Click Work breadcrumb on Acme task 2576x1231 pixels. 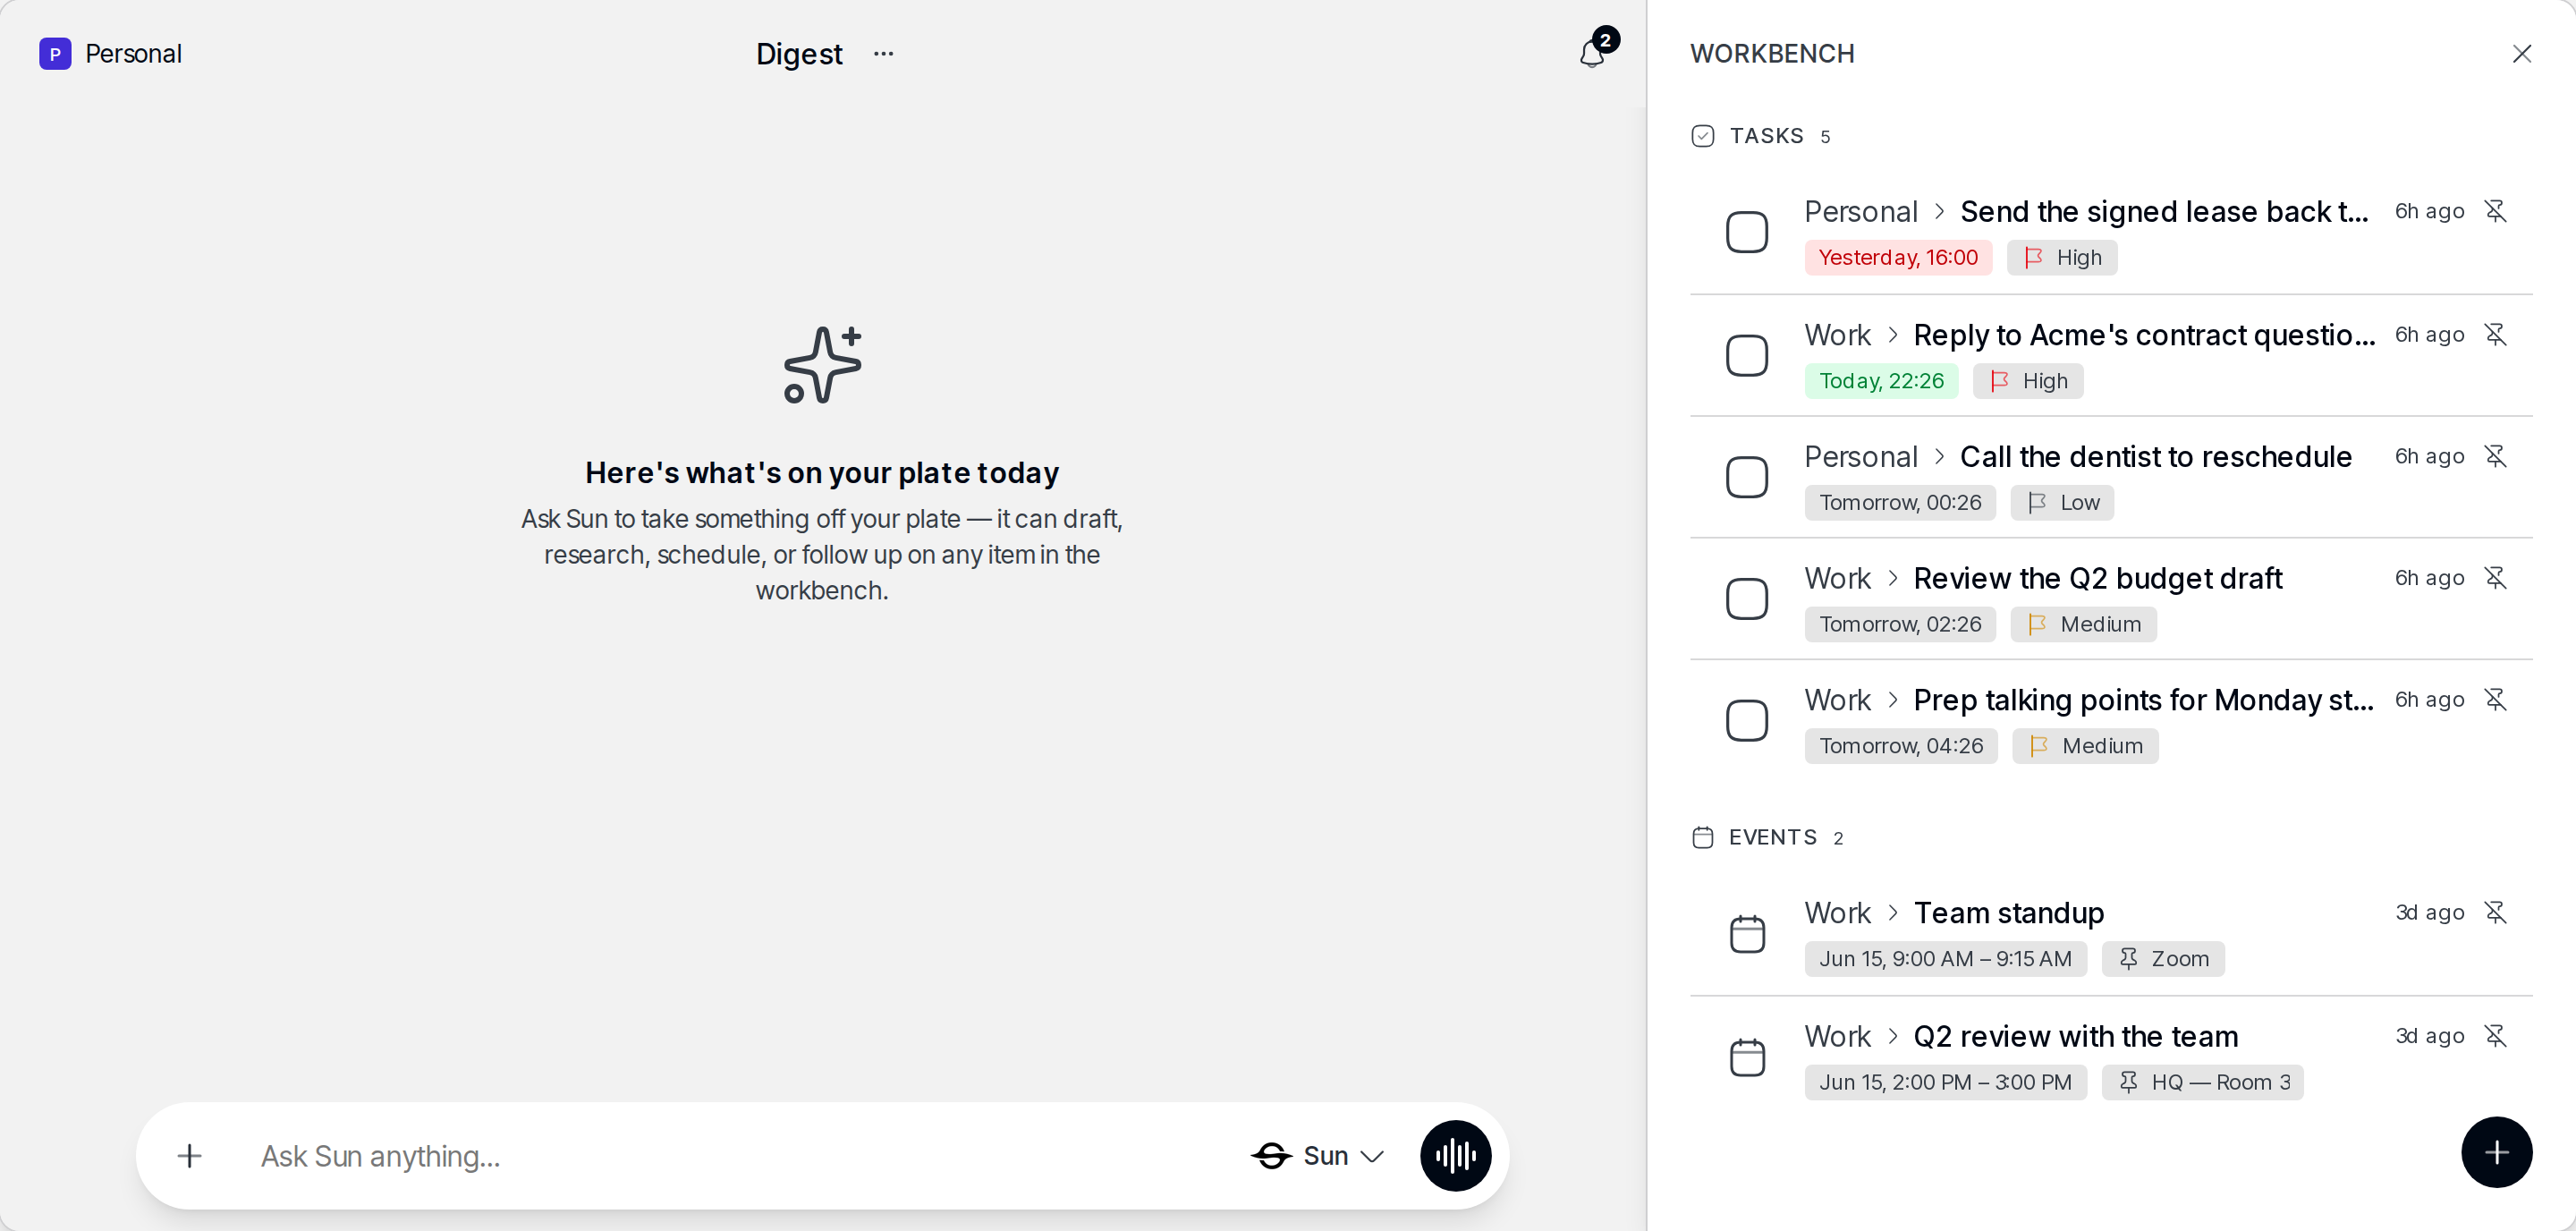(x=1837, y=334)
